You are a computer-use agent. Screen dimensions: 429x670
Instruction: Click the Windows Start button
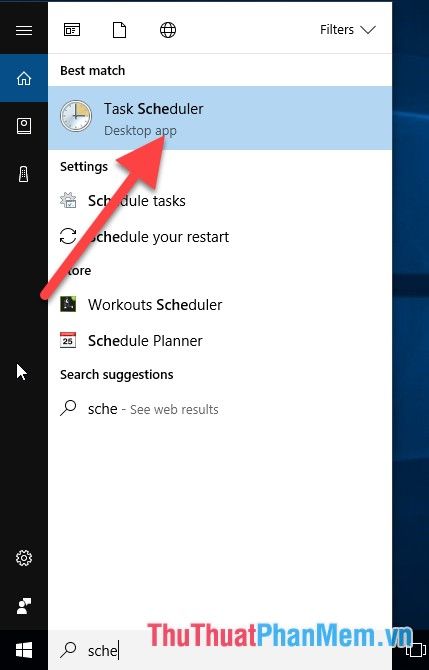pyautogui.click(x=24, y=650)
